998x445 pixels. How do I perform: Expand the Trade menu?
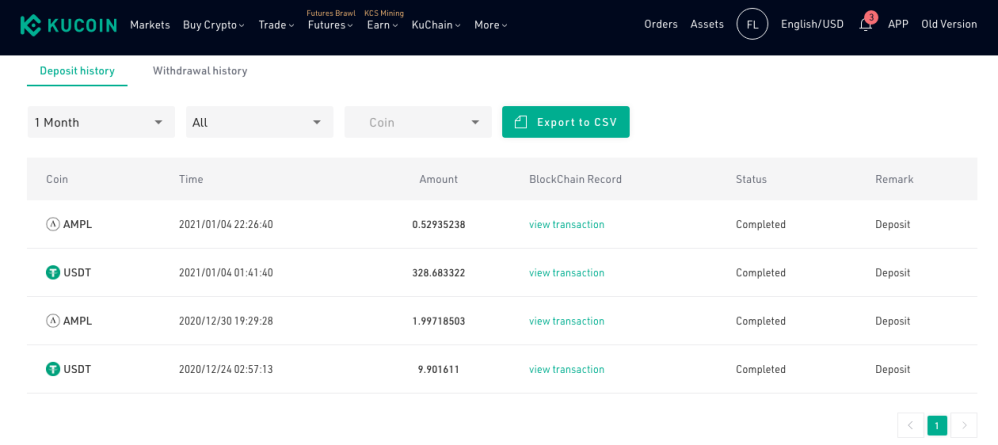[276, 25]
